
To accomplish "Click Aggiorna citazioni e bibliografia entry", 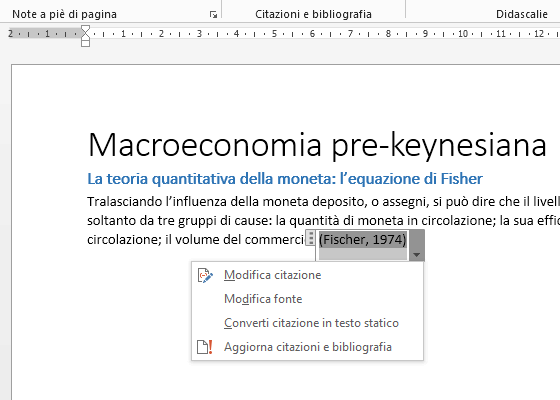I will (x=307, y=347).
